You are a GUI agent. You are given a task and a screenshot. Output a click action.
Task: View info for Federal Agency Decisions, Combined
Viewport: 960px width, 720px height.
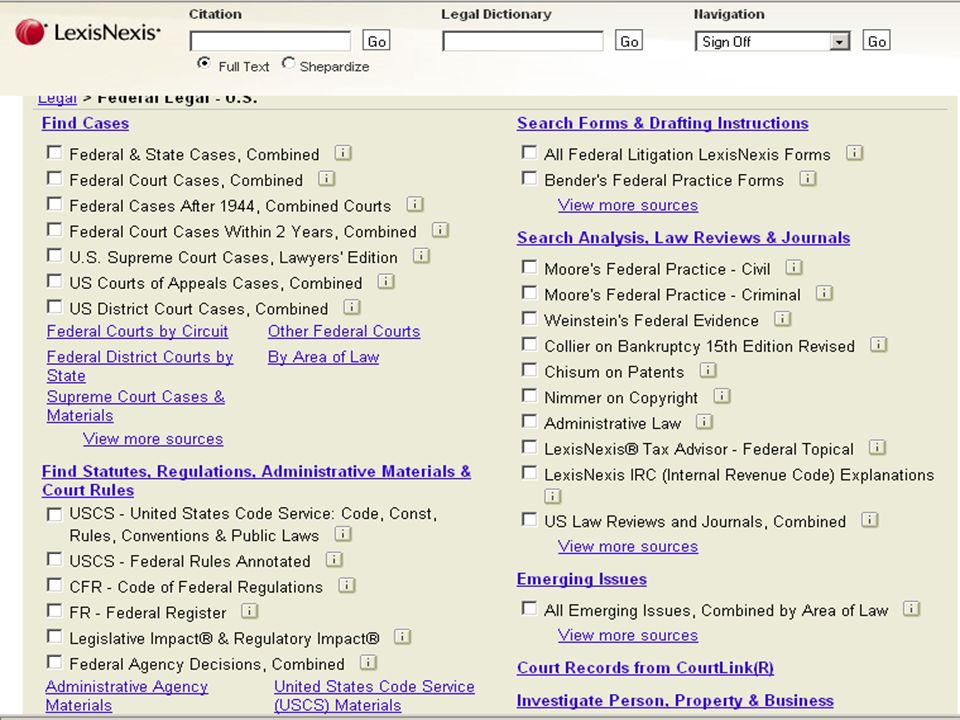click(x=368, y=662)
